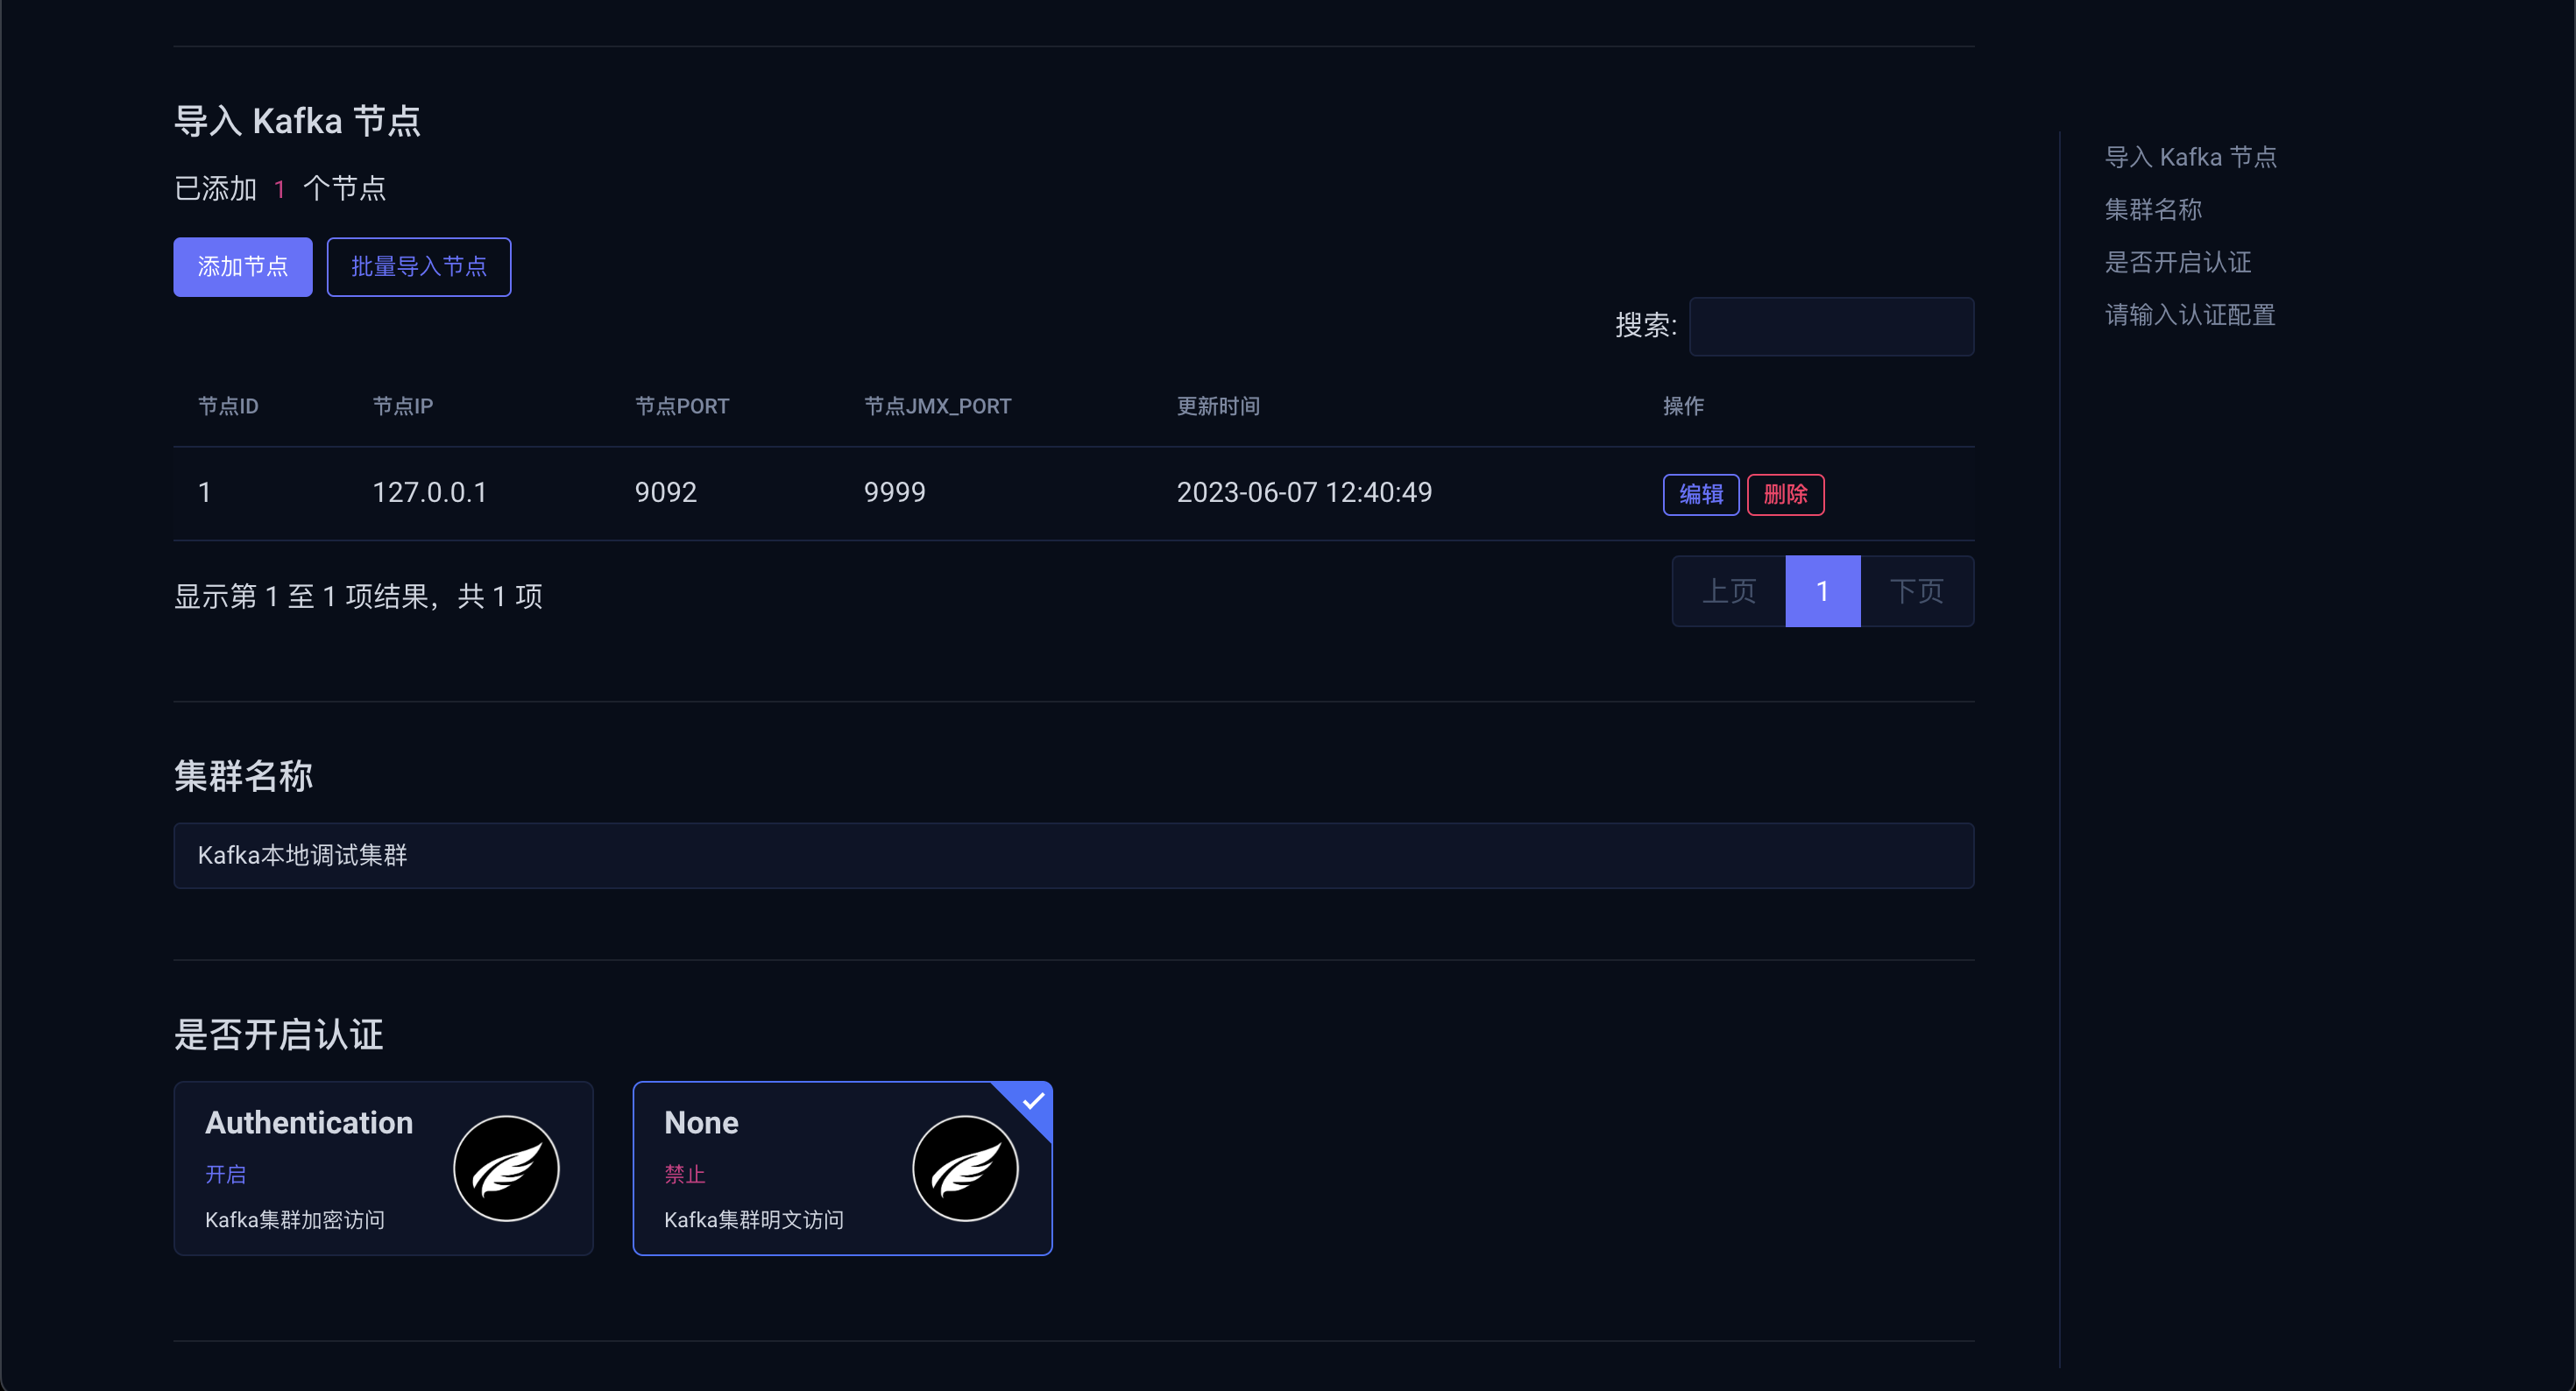Click the 集群名称 text input field
The height and width of the screenshot is (1391, 2576).
tap(1073, 855)
